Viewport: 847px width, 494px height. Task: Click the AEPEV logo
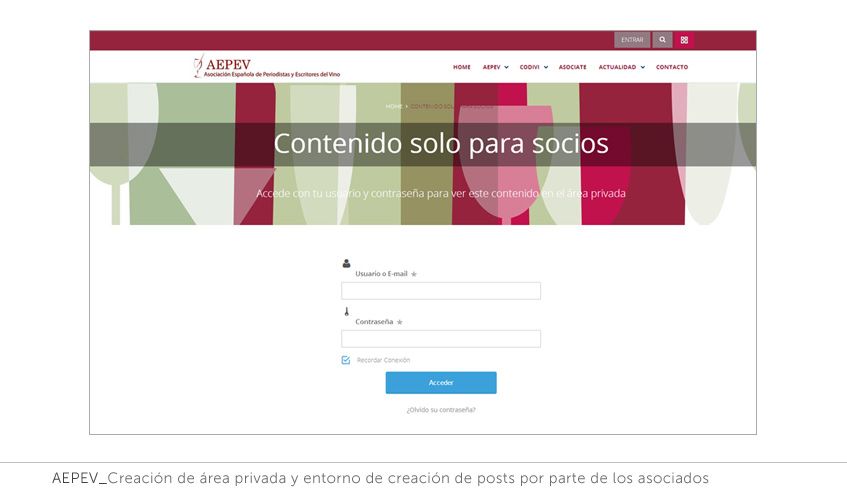[267, 66]
